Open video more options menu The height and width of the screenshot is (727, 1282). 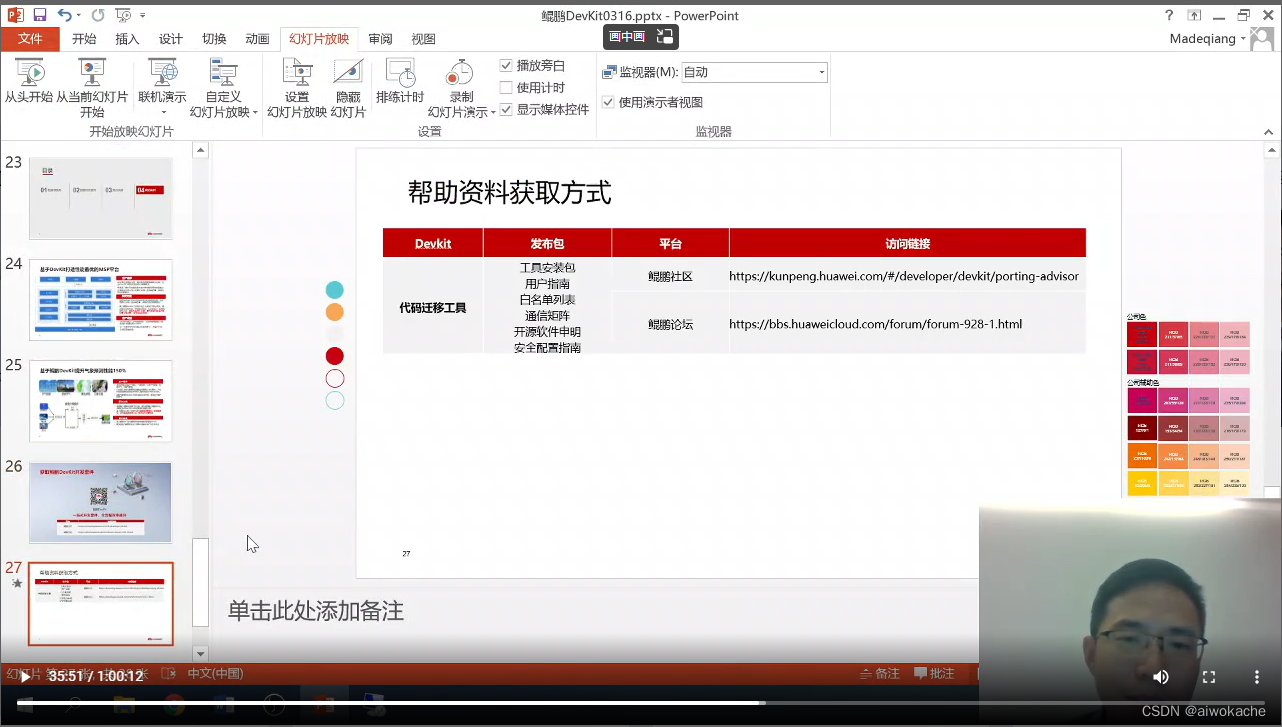(1257, 677)
